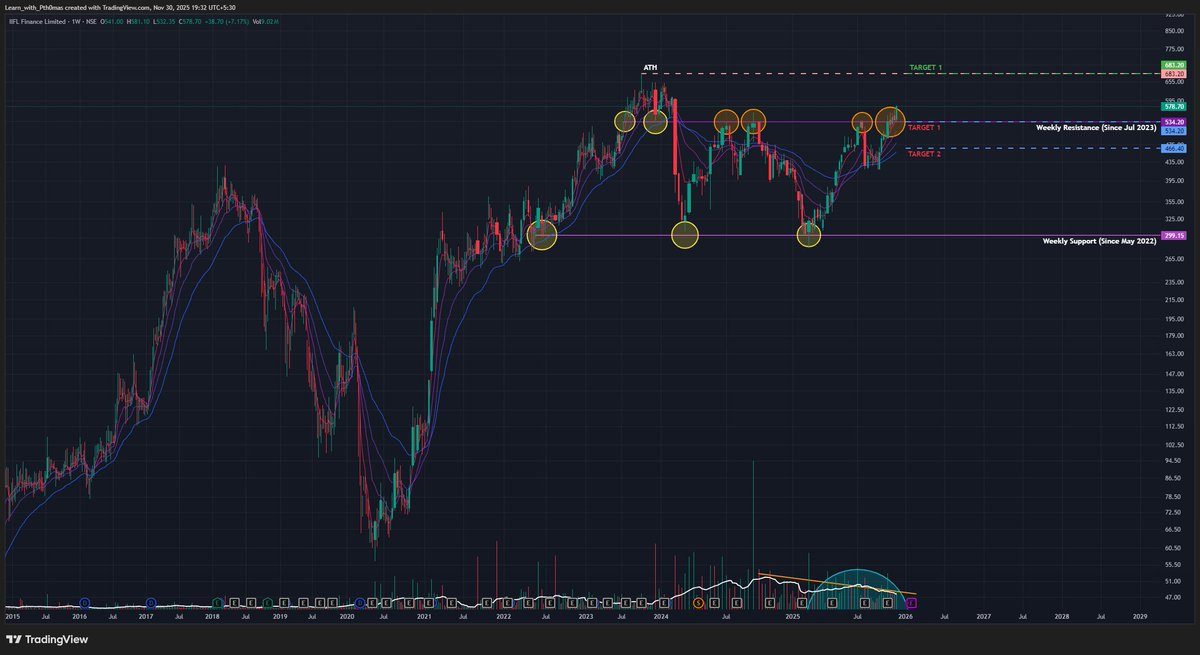Click the blue circle dividend icon near 2020
Image resolution: width=1200 pixels, height=655 pixels.
(359, 602)
